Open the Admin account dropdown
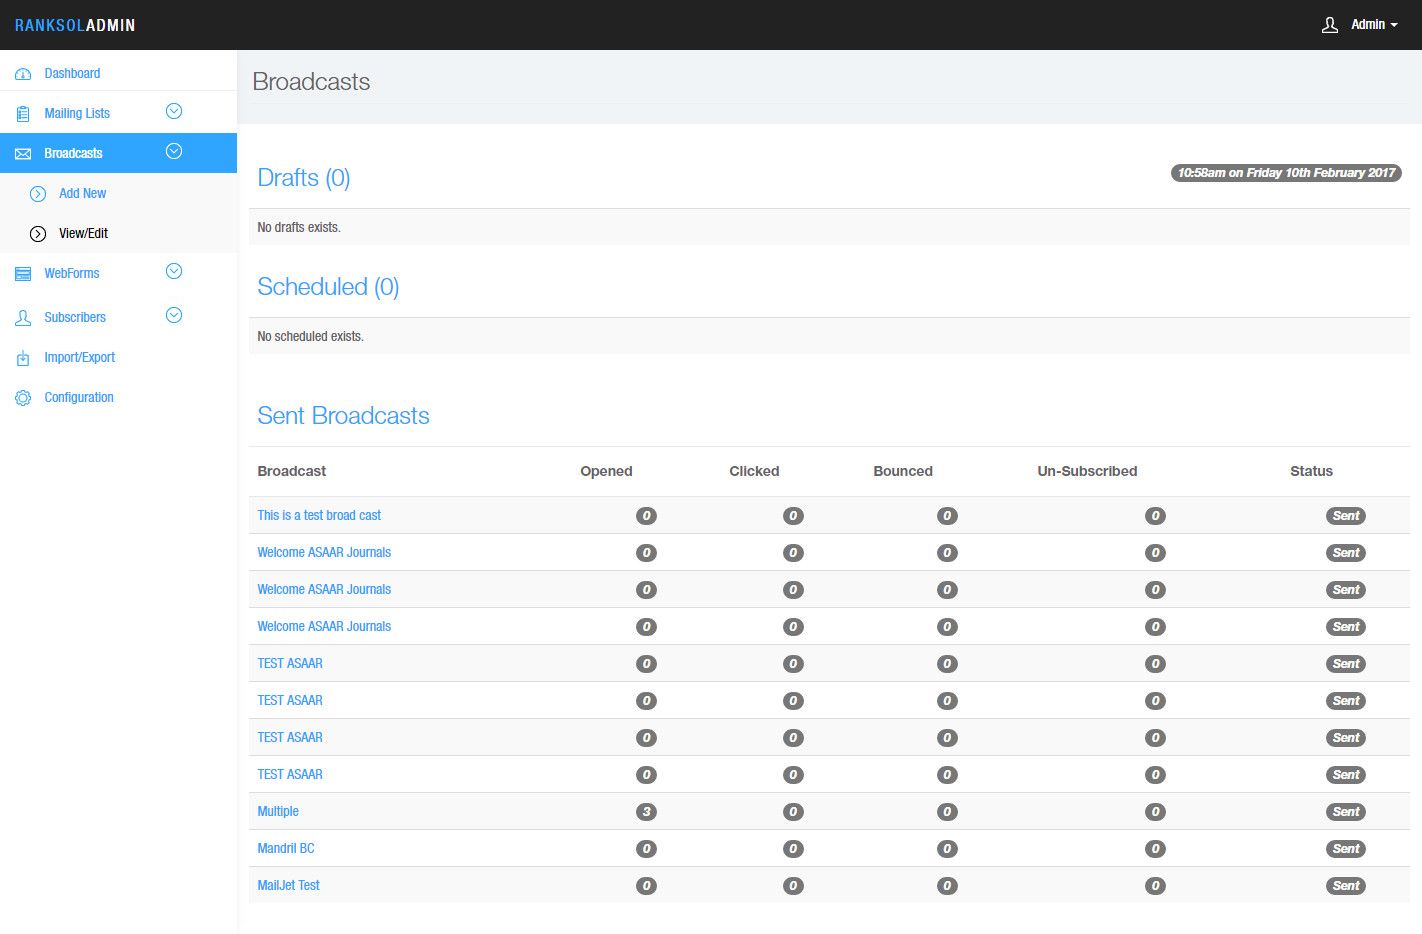 tap(1373, 25)
